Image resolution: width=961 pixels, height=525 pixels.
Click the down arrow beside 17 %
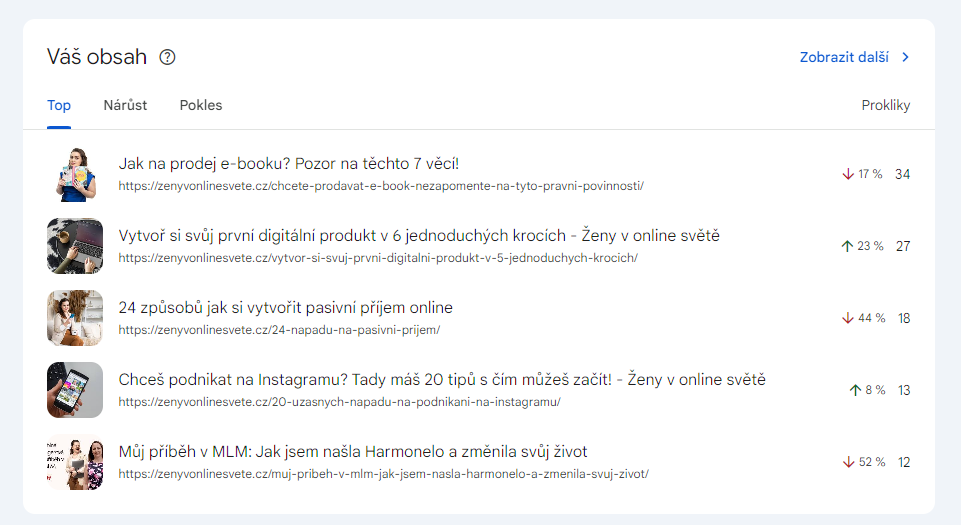point(848,174)
